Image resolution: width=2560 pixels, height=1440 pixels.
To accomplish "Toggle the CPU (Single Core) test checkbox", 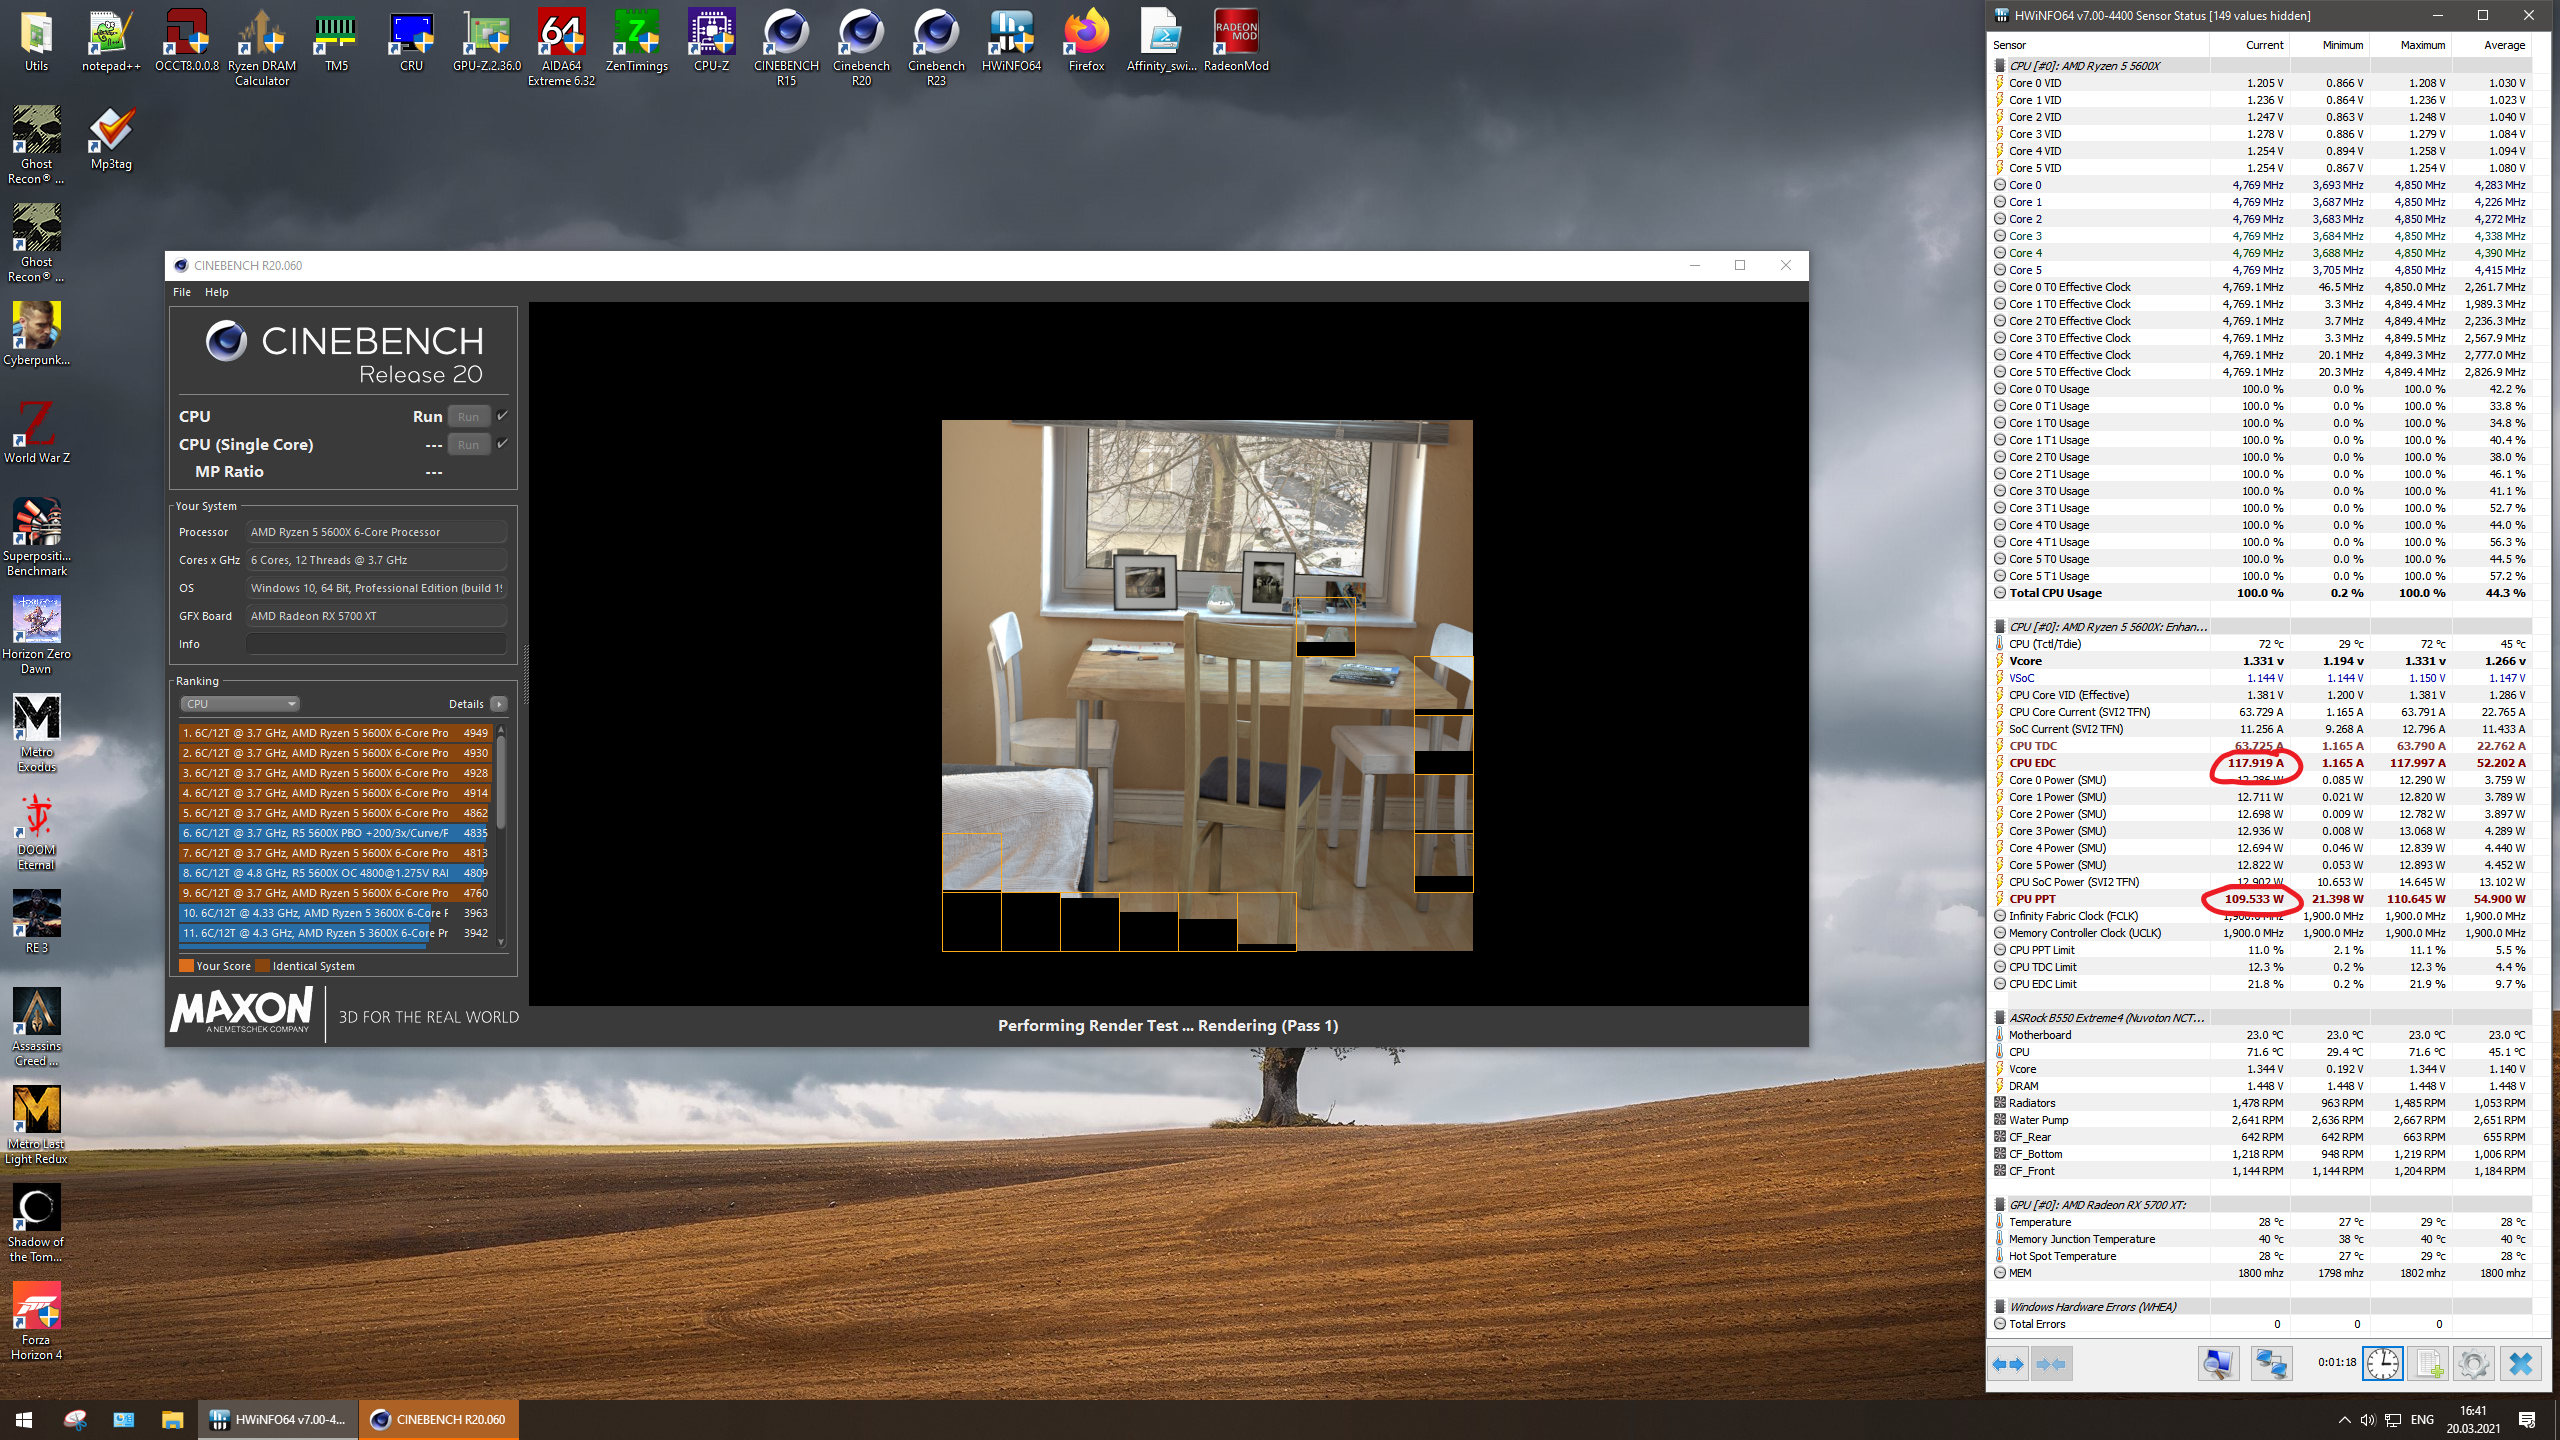I will pos(502,444).
